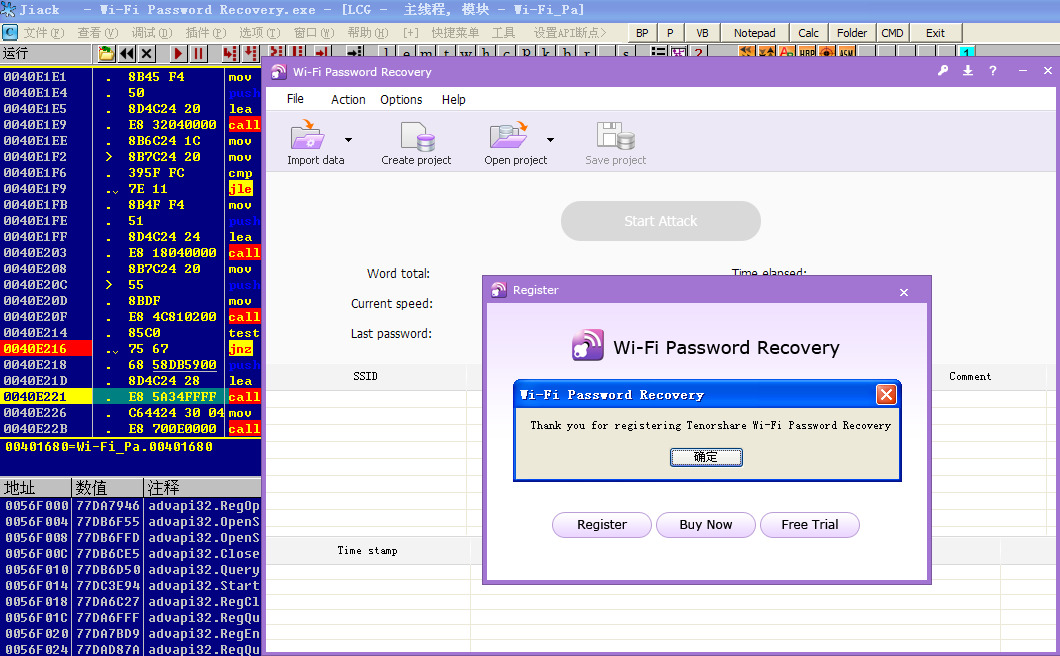Click the 'm' memory map toolbar button

point(427,53)
